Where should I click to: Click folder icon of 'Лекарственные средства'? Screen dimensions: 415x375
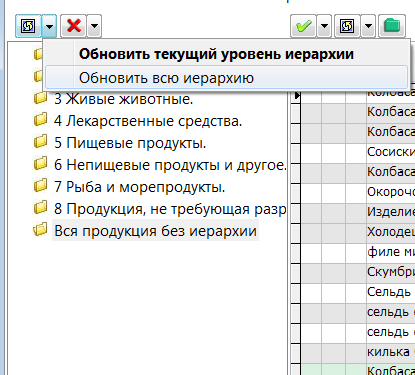tap(40, 120)
